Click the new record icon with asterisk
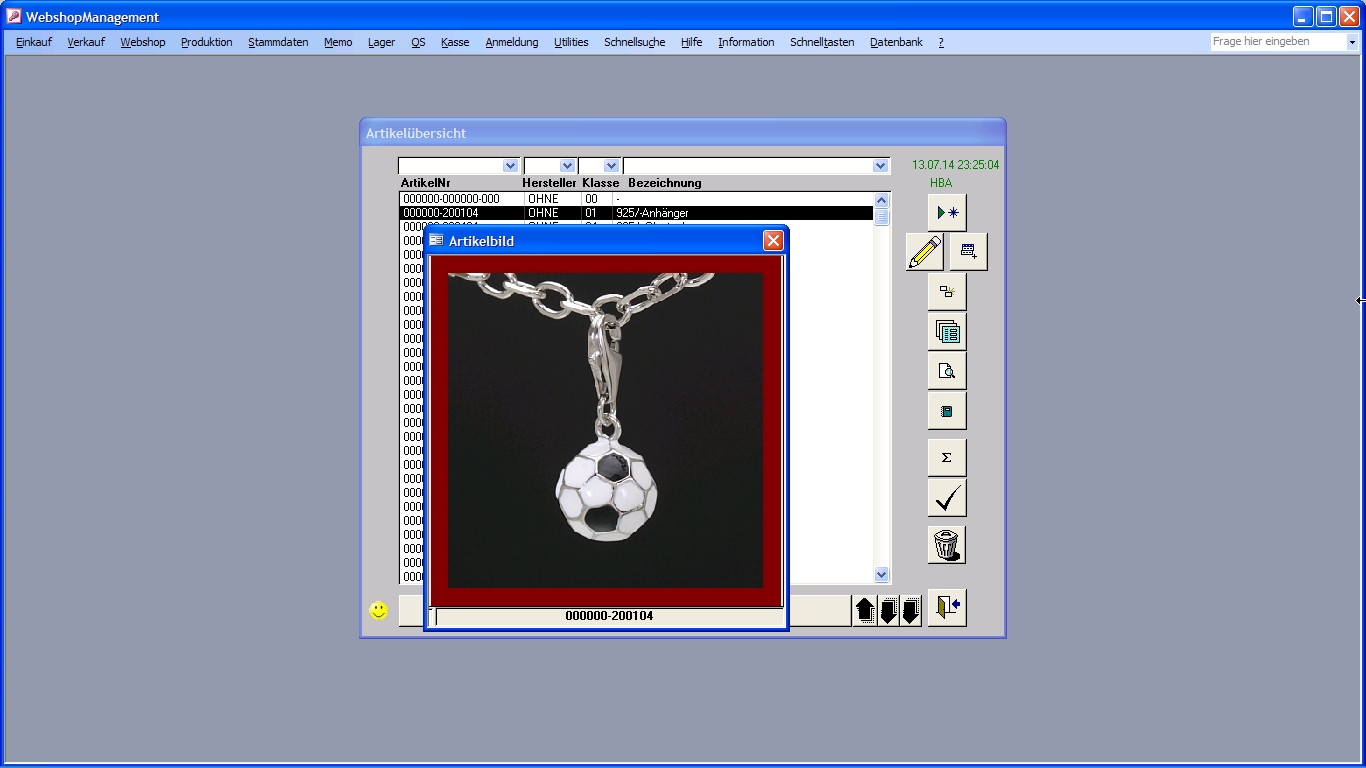 point(946,213)
